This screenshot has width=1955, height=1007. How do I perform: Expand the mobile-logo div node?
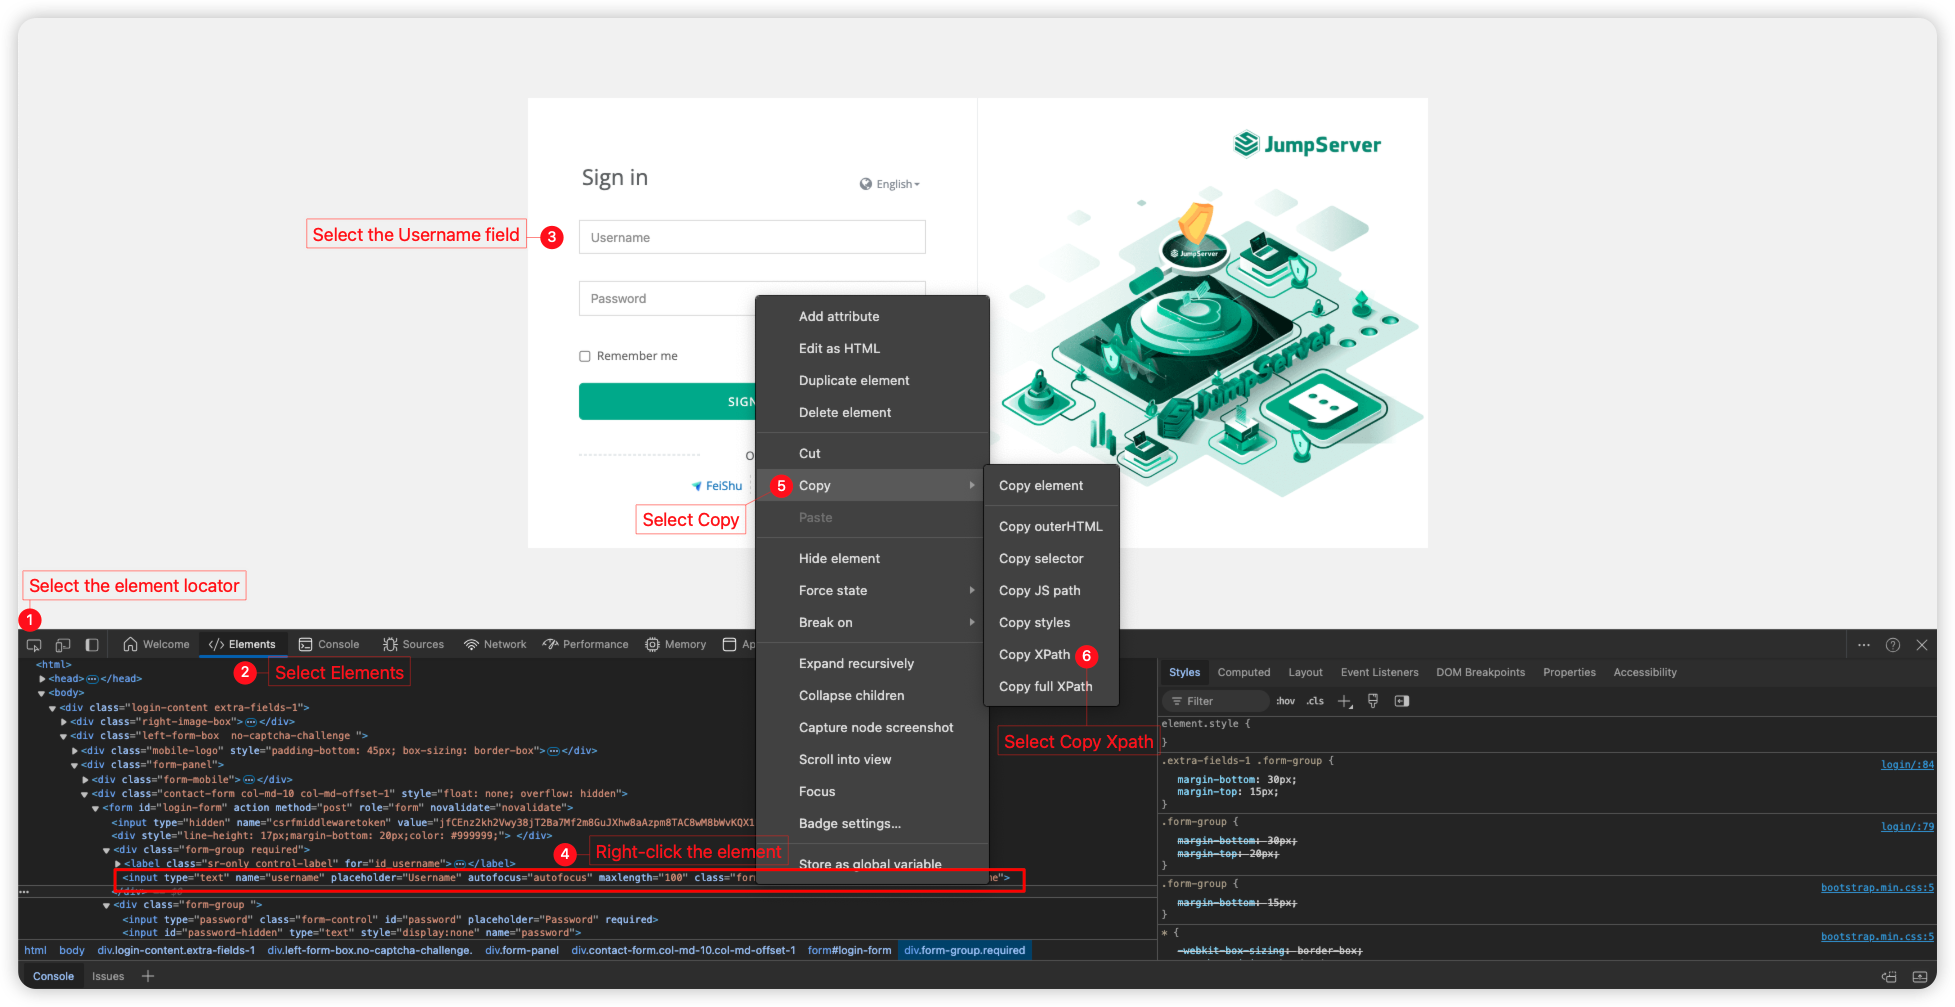[x=75, y=751]
